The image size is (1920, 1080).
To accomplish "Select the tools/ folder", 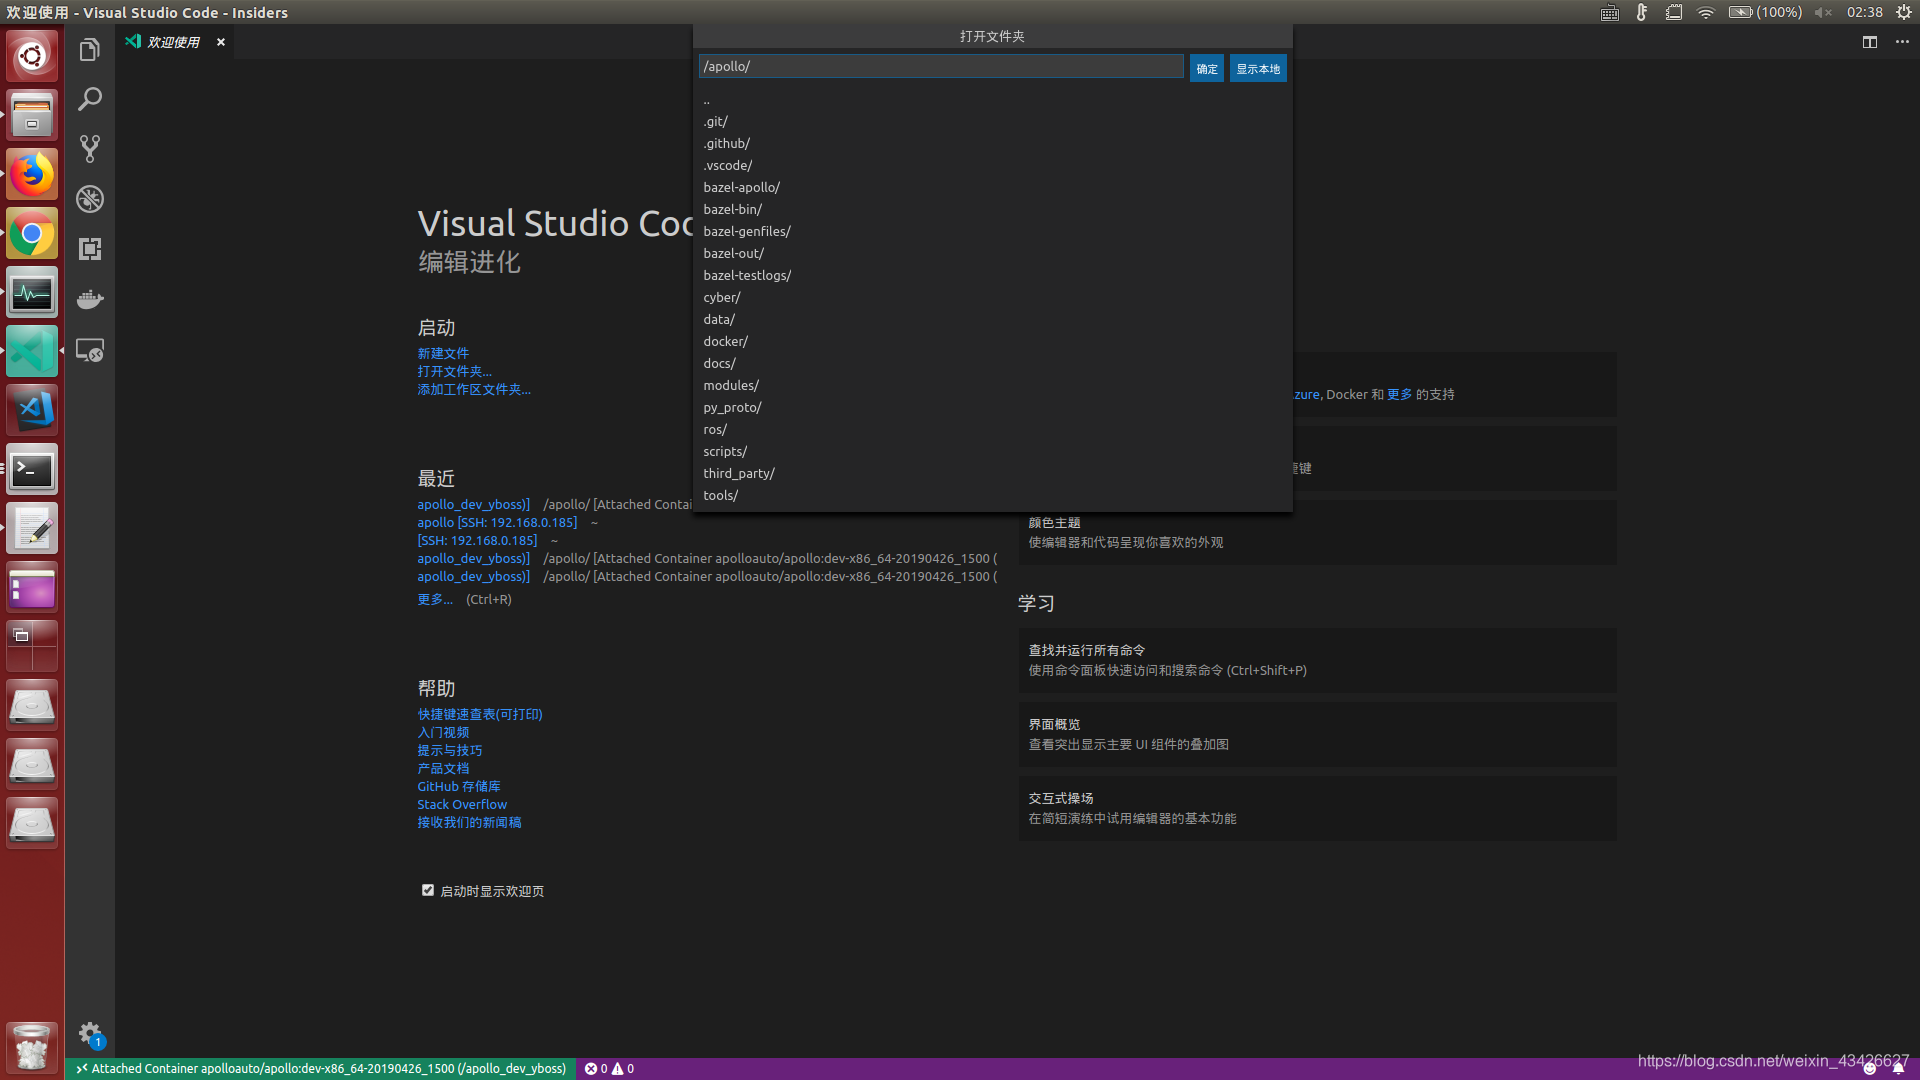I will coord(993,496).
